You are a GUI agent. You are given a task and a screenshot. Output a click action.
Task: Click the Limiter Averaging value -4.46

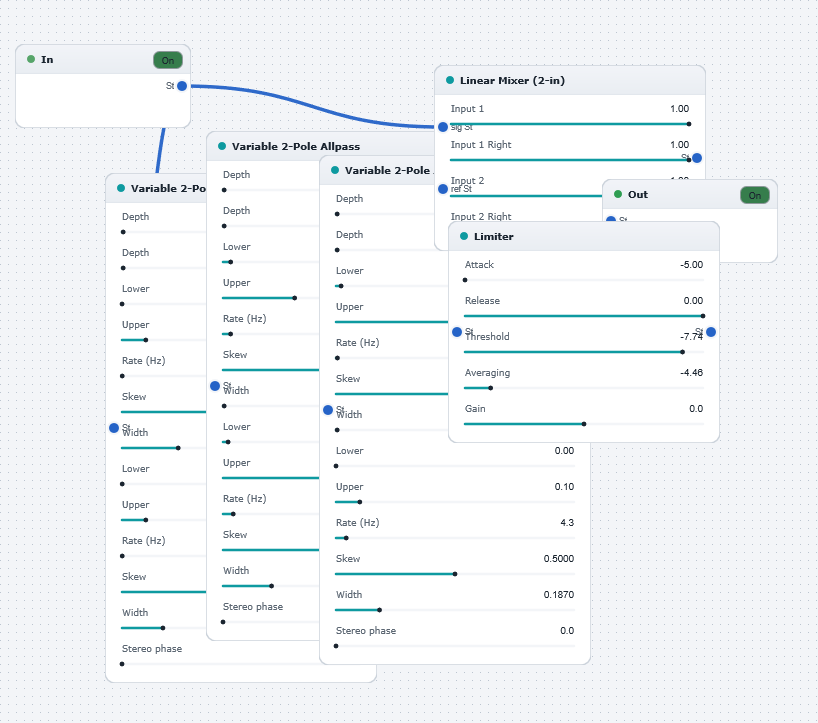691,372
